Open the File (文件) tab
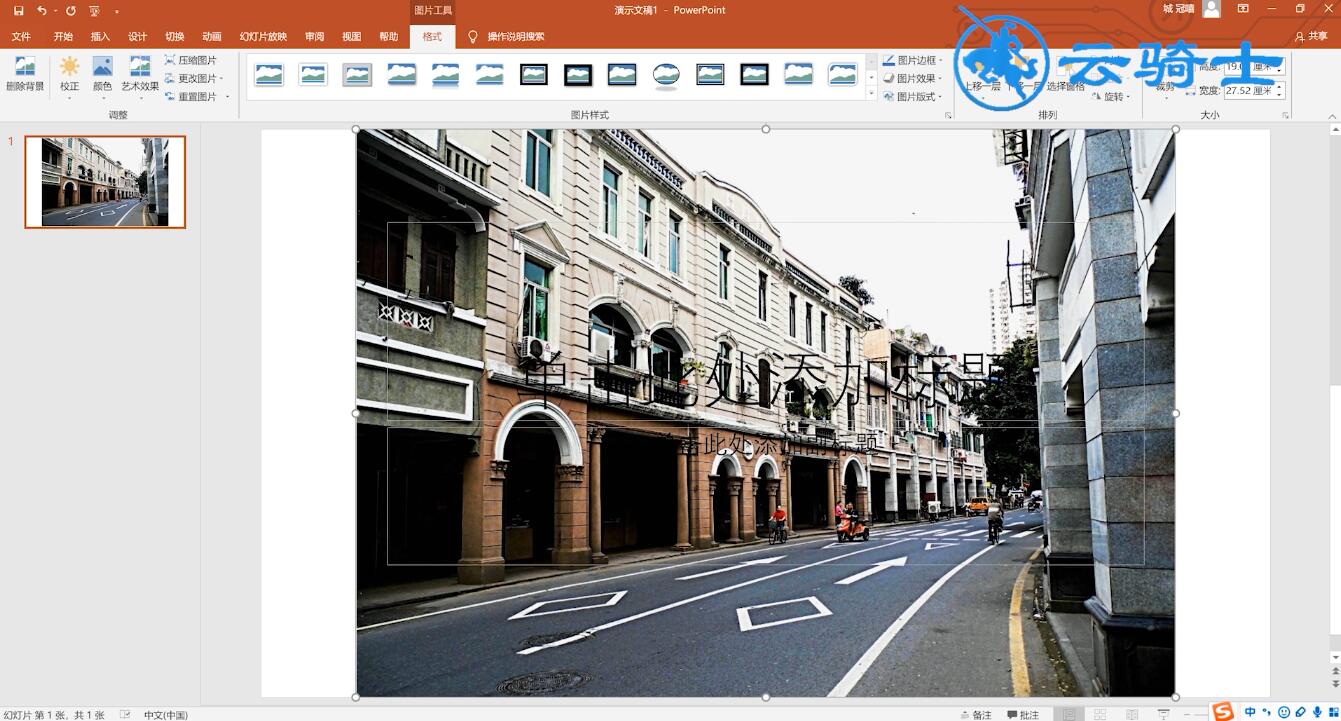The width and height of the screenshot is (1341, 721). point(21,36)
